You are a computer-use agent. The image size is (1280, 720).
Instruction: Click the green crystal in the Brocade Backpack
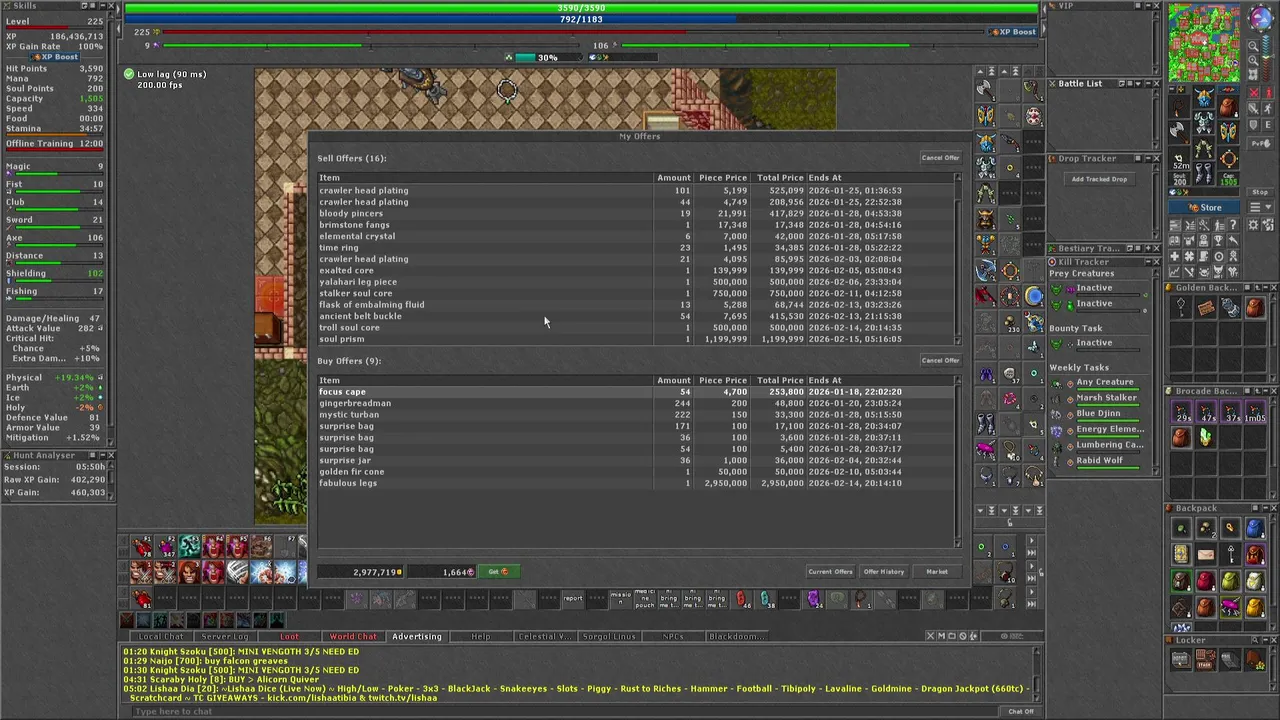(1206, 437)
